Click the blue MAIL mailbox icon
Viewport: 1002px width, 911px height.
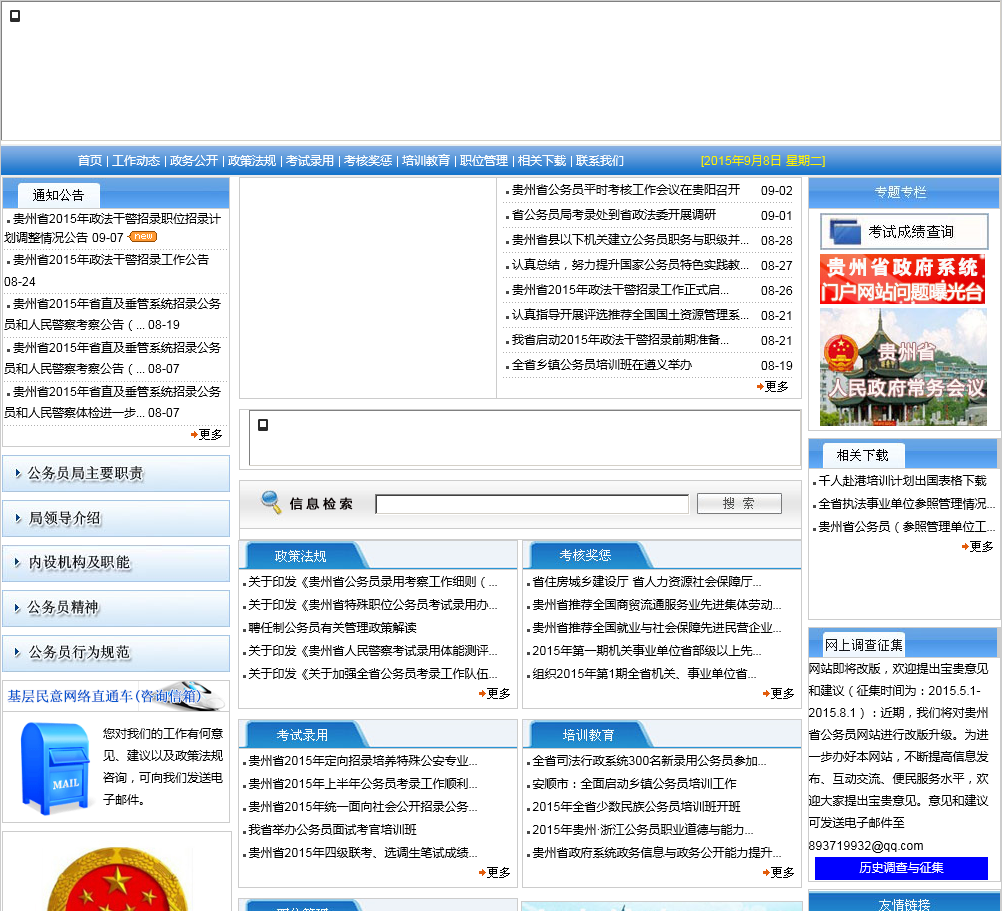pos(55,769)
